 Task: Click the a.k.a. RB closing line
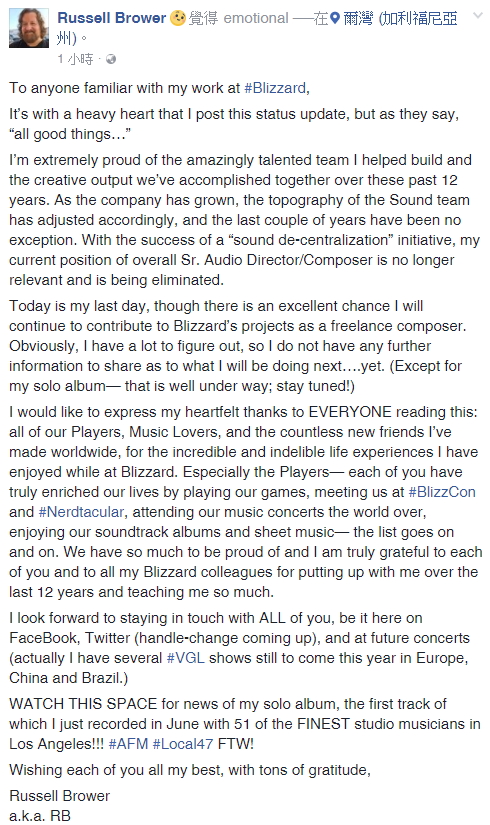click(x=40, y=816)
